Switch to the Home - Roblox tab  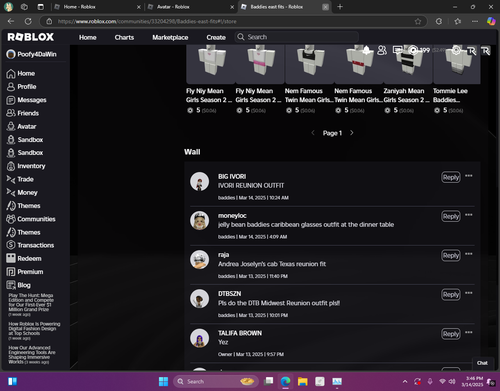click(x=98, y=7)
